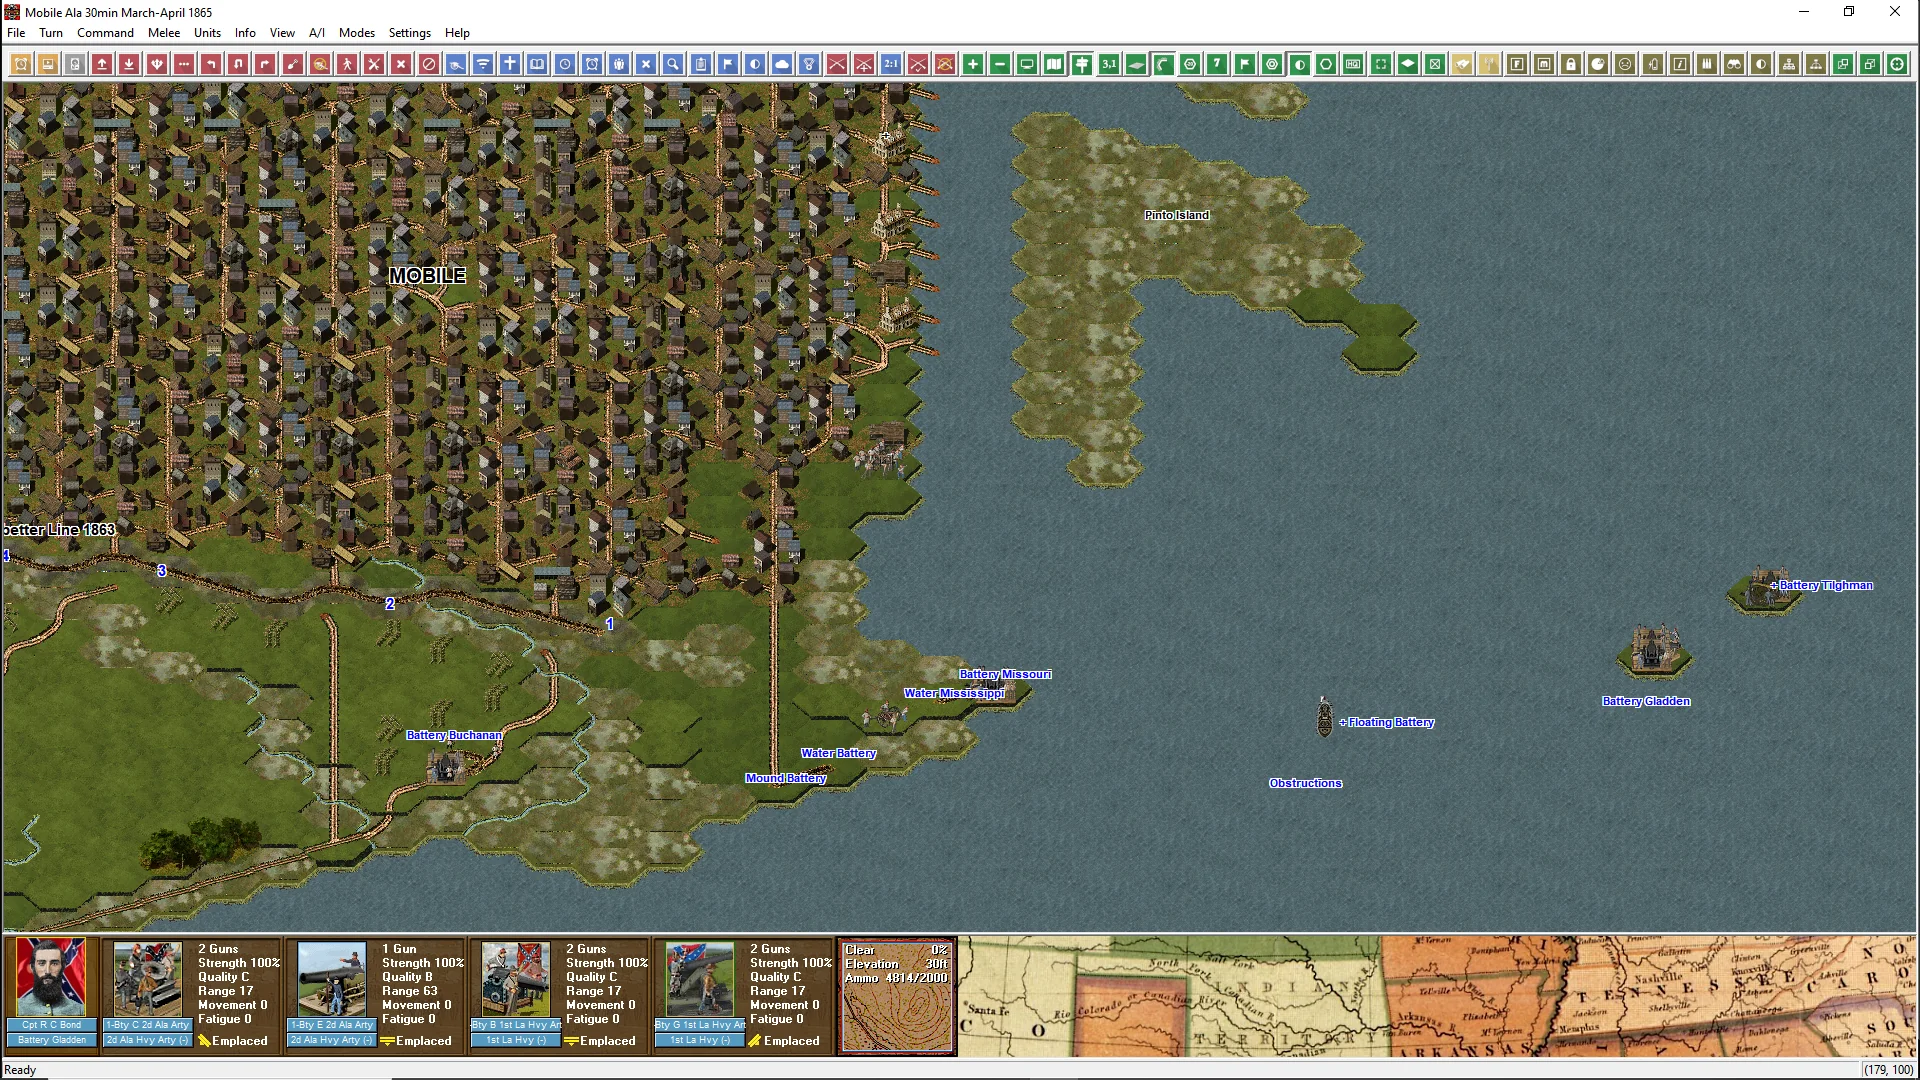Click the zoom in plus icon

[973, 64]
